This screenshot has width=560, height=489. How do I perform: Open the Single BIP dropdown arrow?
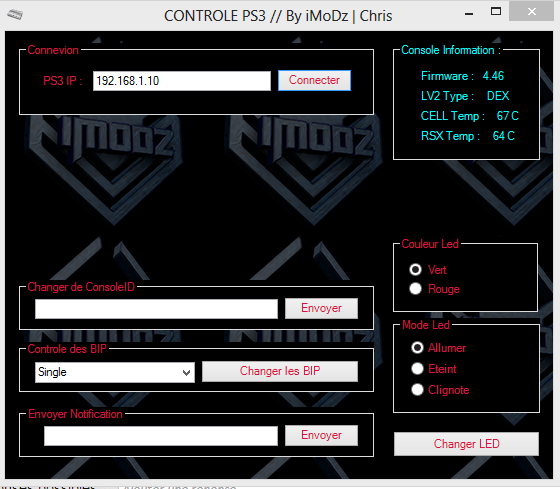pos(186,373)
